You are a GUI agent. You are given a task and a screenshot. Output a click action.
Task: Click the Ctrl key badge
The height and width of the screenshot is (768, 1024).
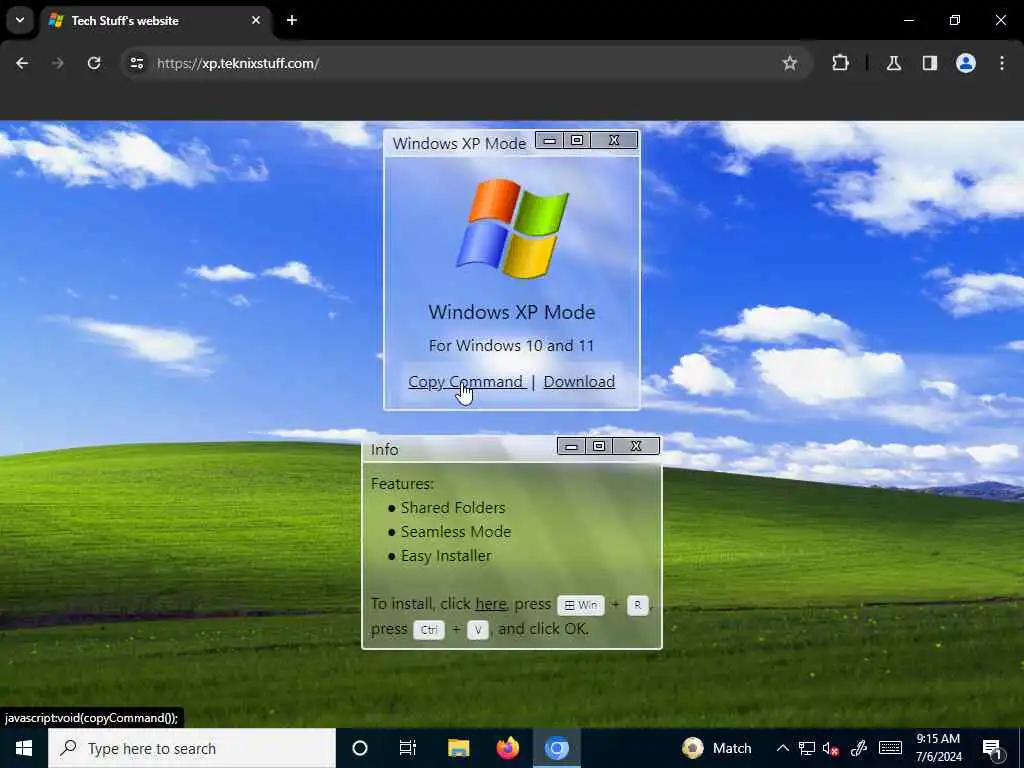coord(429,630)
